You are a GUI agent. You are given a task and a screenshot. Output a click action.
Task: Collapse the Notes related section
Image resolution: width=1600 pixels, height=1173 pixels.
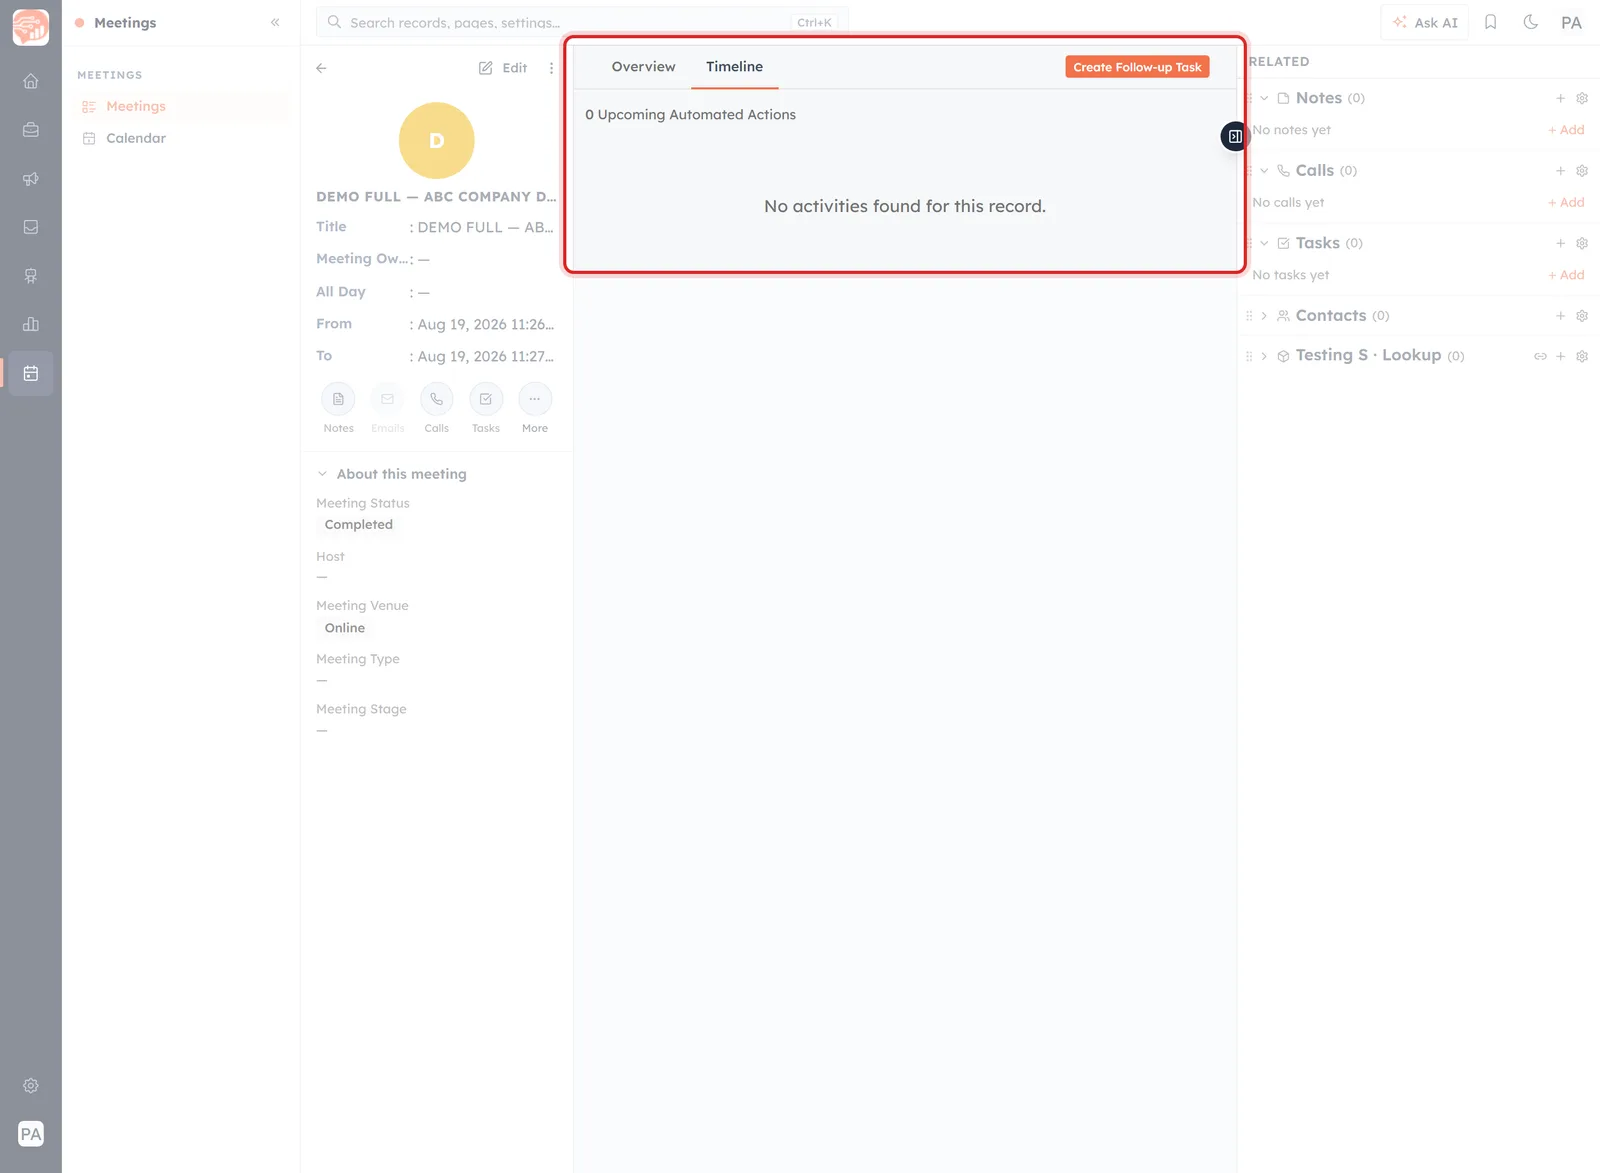1264,98
